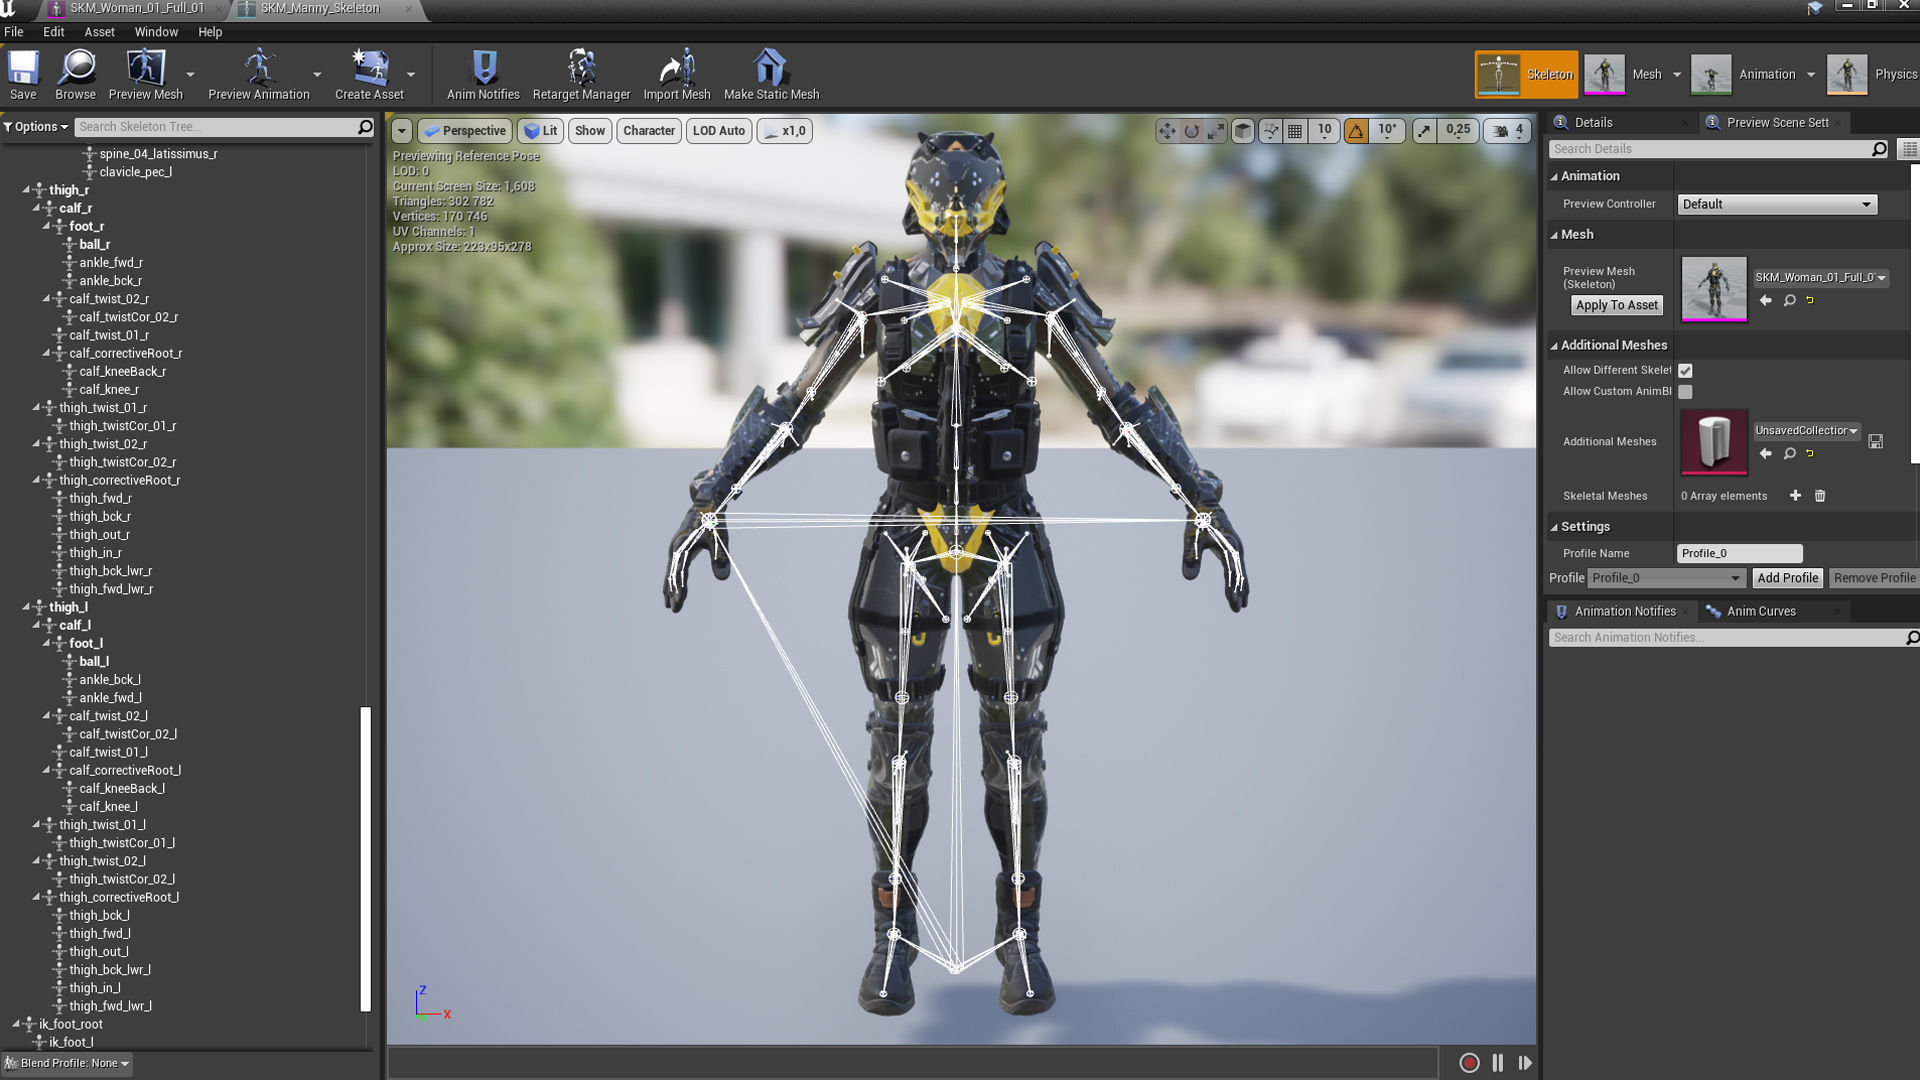Open the Retarget Manager
The height and width of the screenshot is (1080, 1920).
581,74
